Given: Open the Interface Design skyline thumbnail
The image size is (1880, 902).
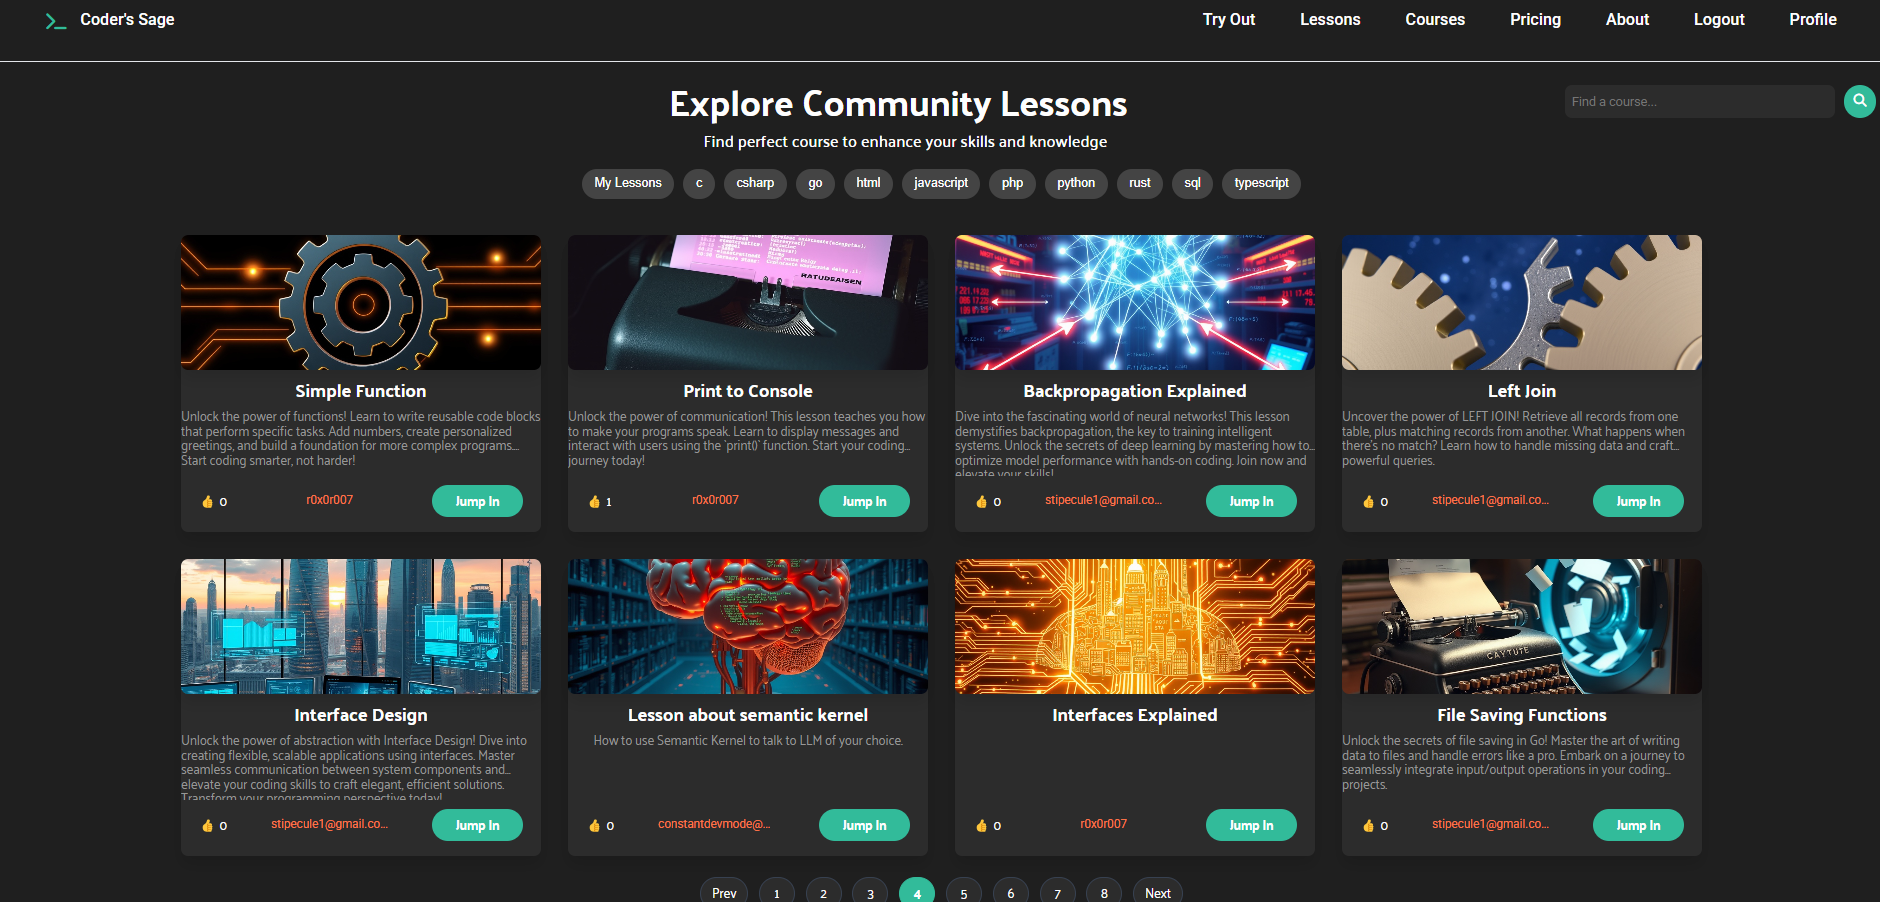Looking at the screenshot, I should 361,626.
